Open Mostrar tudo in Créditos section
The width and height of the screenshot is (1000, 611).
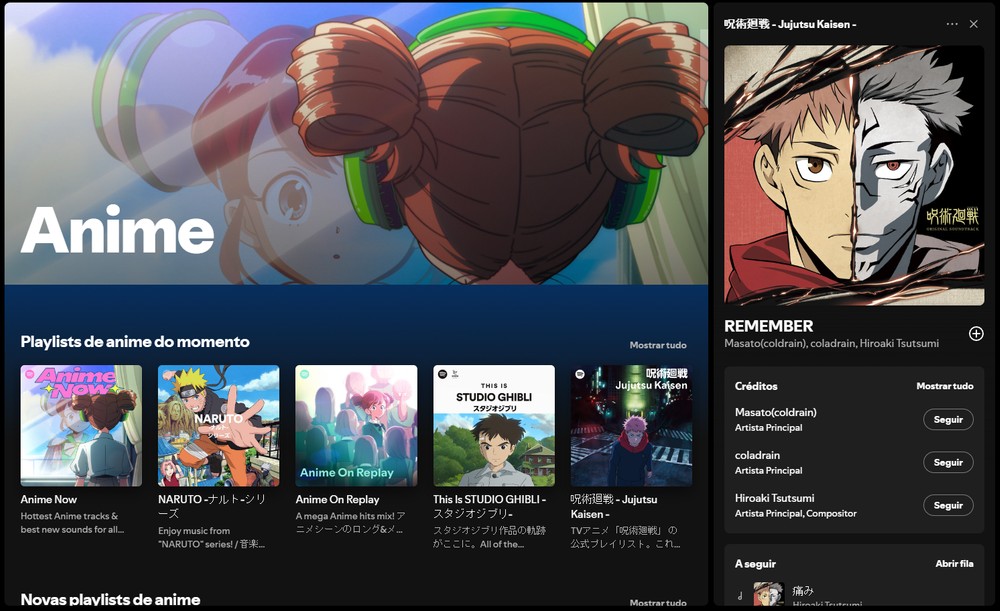pyautogui.click(x=945, y=386)
